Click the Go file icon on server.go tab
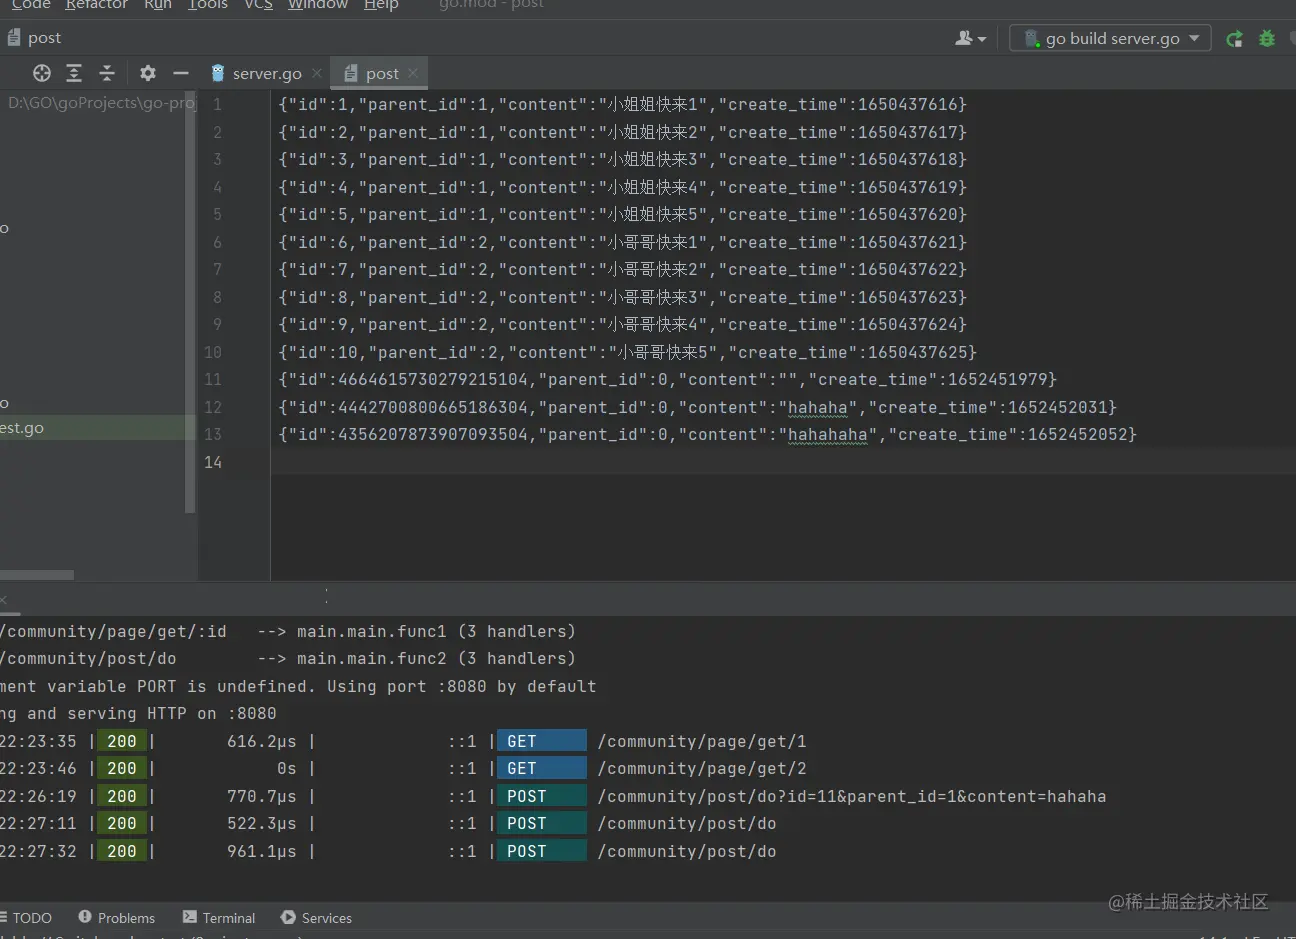Image resolution: width=1296 pixels, height=939 pixels. pyautogui.click(x=218, y=73)
